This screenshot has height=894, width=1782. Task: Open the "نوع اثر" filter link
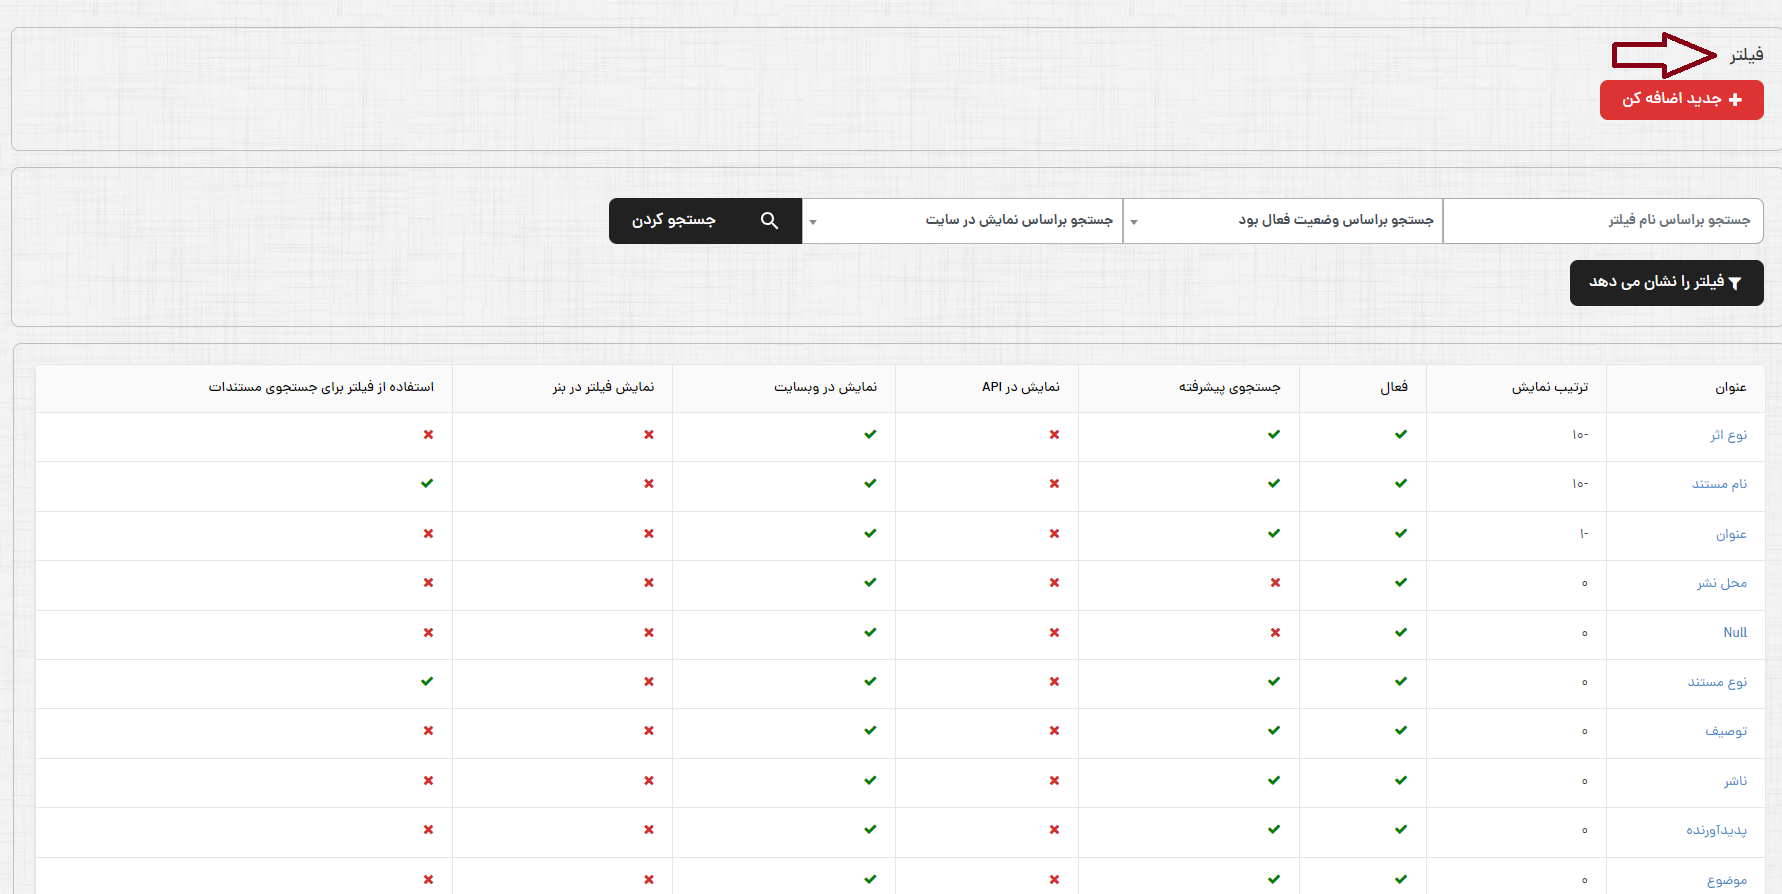(1728, 435)
